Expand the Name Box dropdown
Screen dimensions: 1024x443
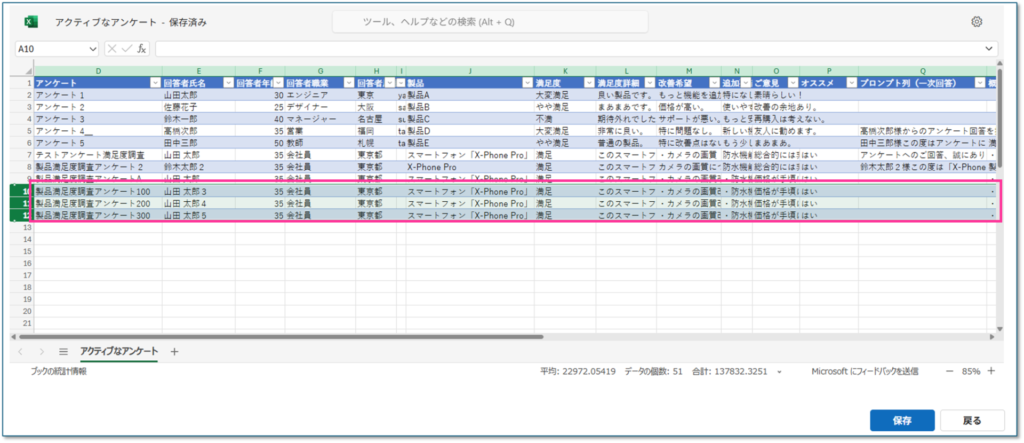coord(93,48)
